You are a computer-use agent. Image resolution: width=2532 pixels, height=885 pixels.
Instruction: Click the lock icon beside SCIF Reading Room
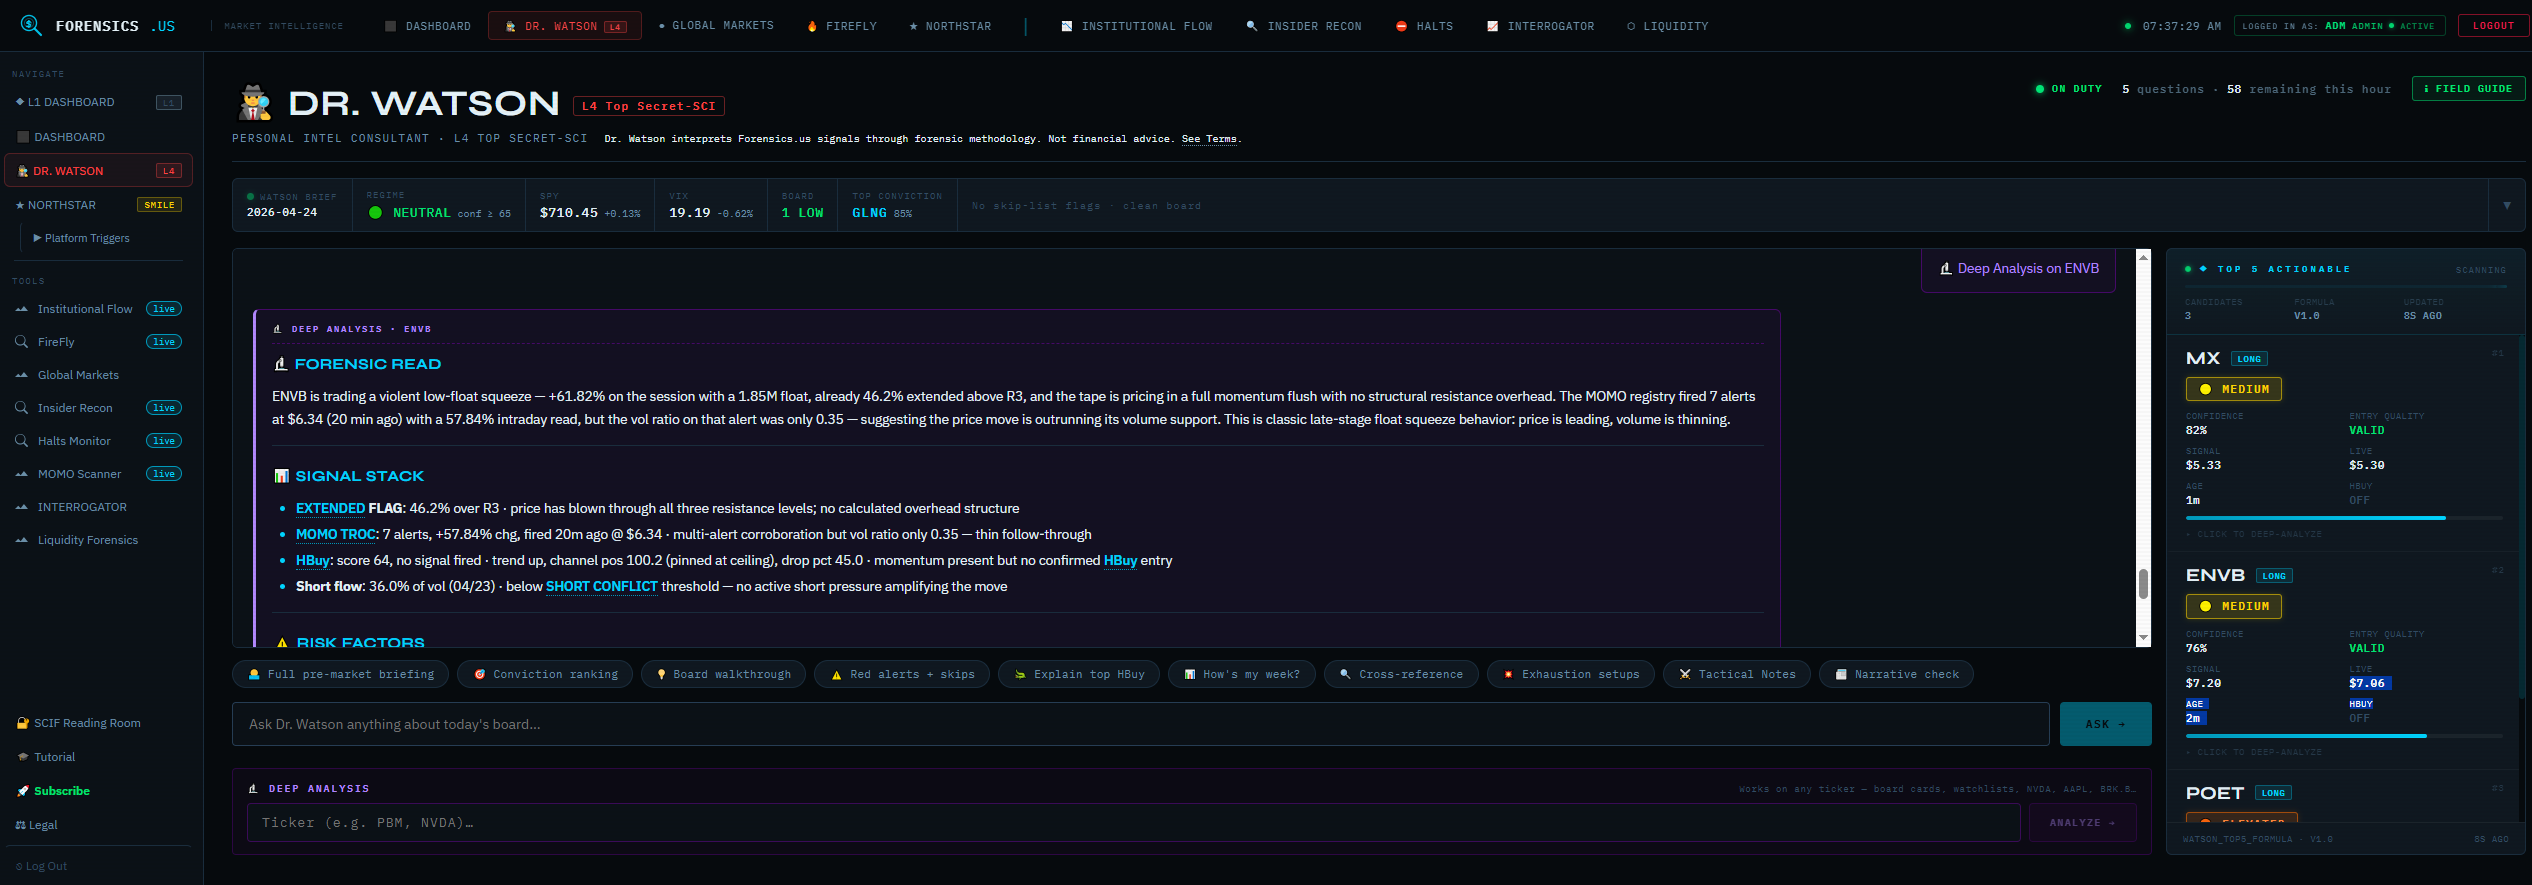[x=23, y=723]
